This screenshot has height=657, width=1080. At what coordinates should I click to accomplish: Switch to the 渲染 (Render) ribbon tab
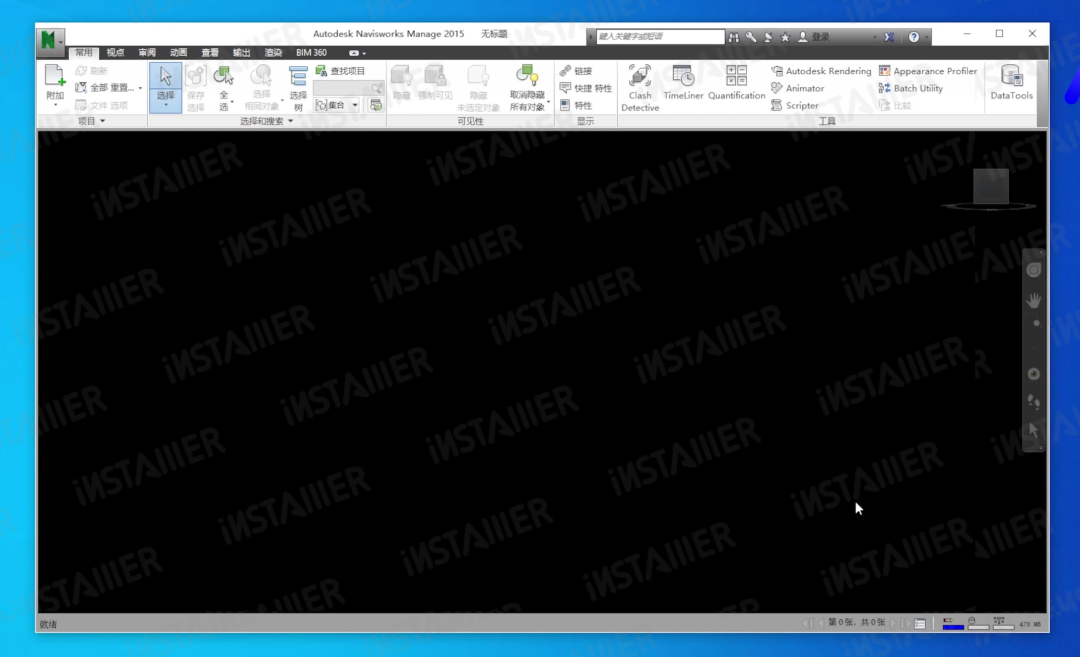(x=273, y=53)
